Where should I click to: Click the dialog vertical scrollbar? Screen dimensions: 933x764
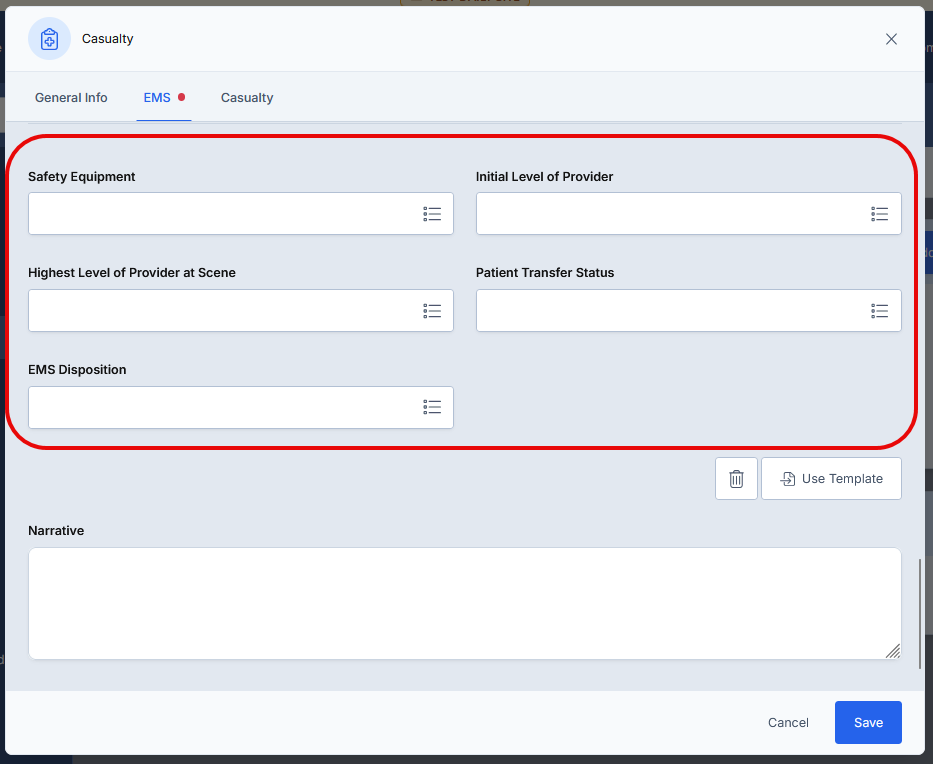tap(920, 613)
